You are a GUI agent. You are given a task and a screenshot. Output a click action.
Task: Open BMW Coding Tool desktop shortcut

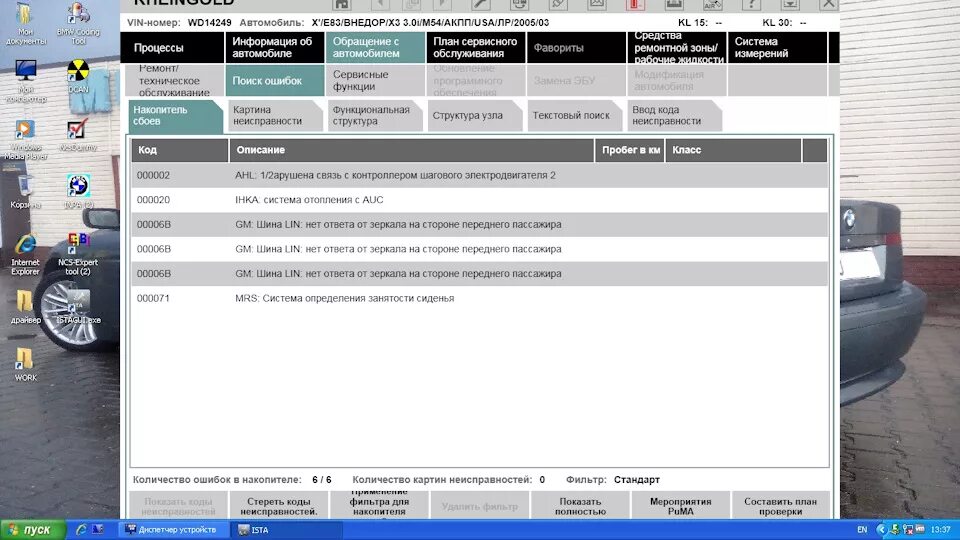pyautogui.click(x=78, y=24)
